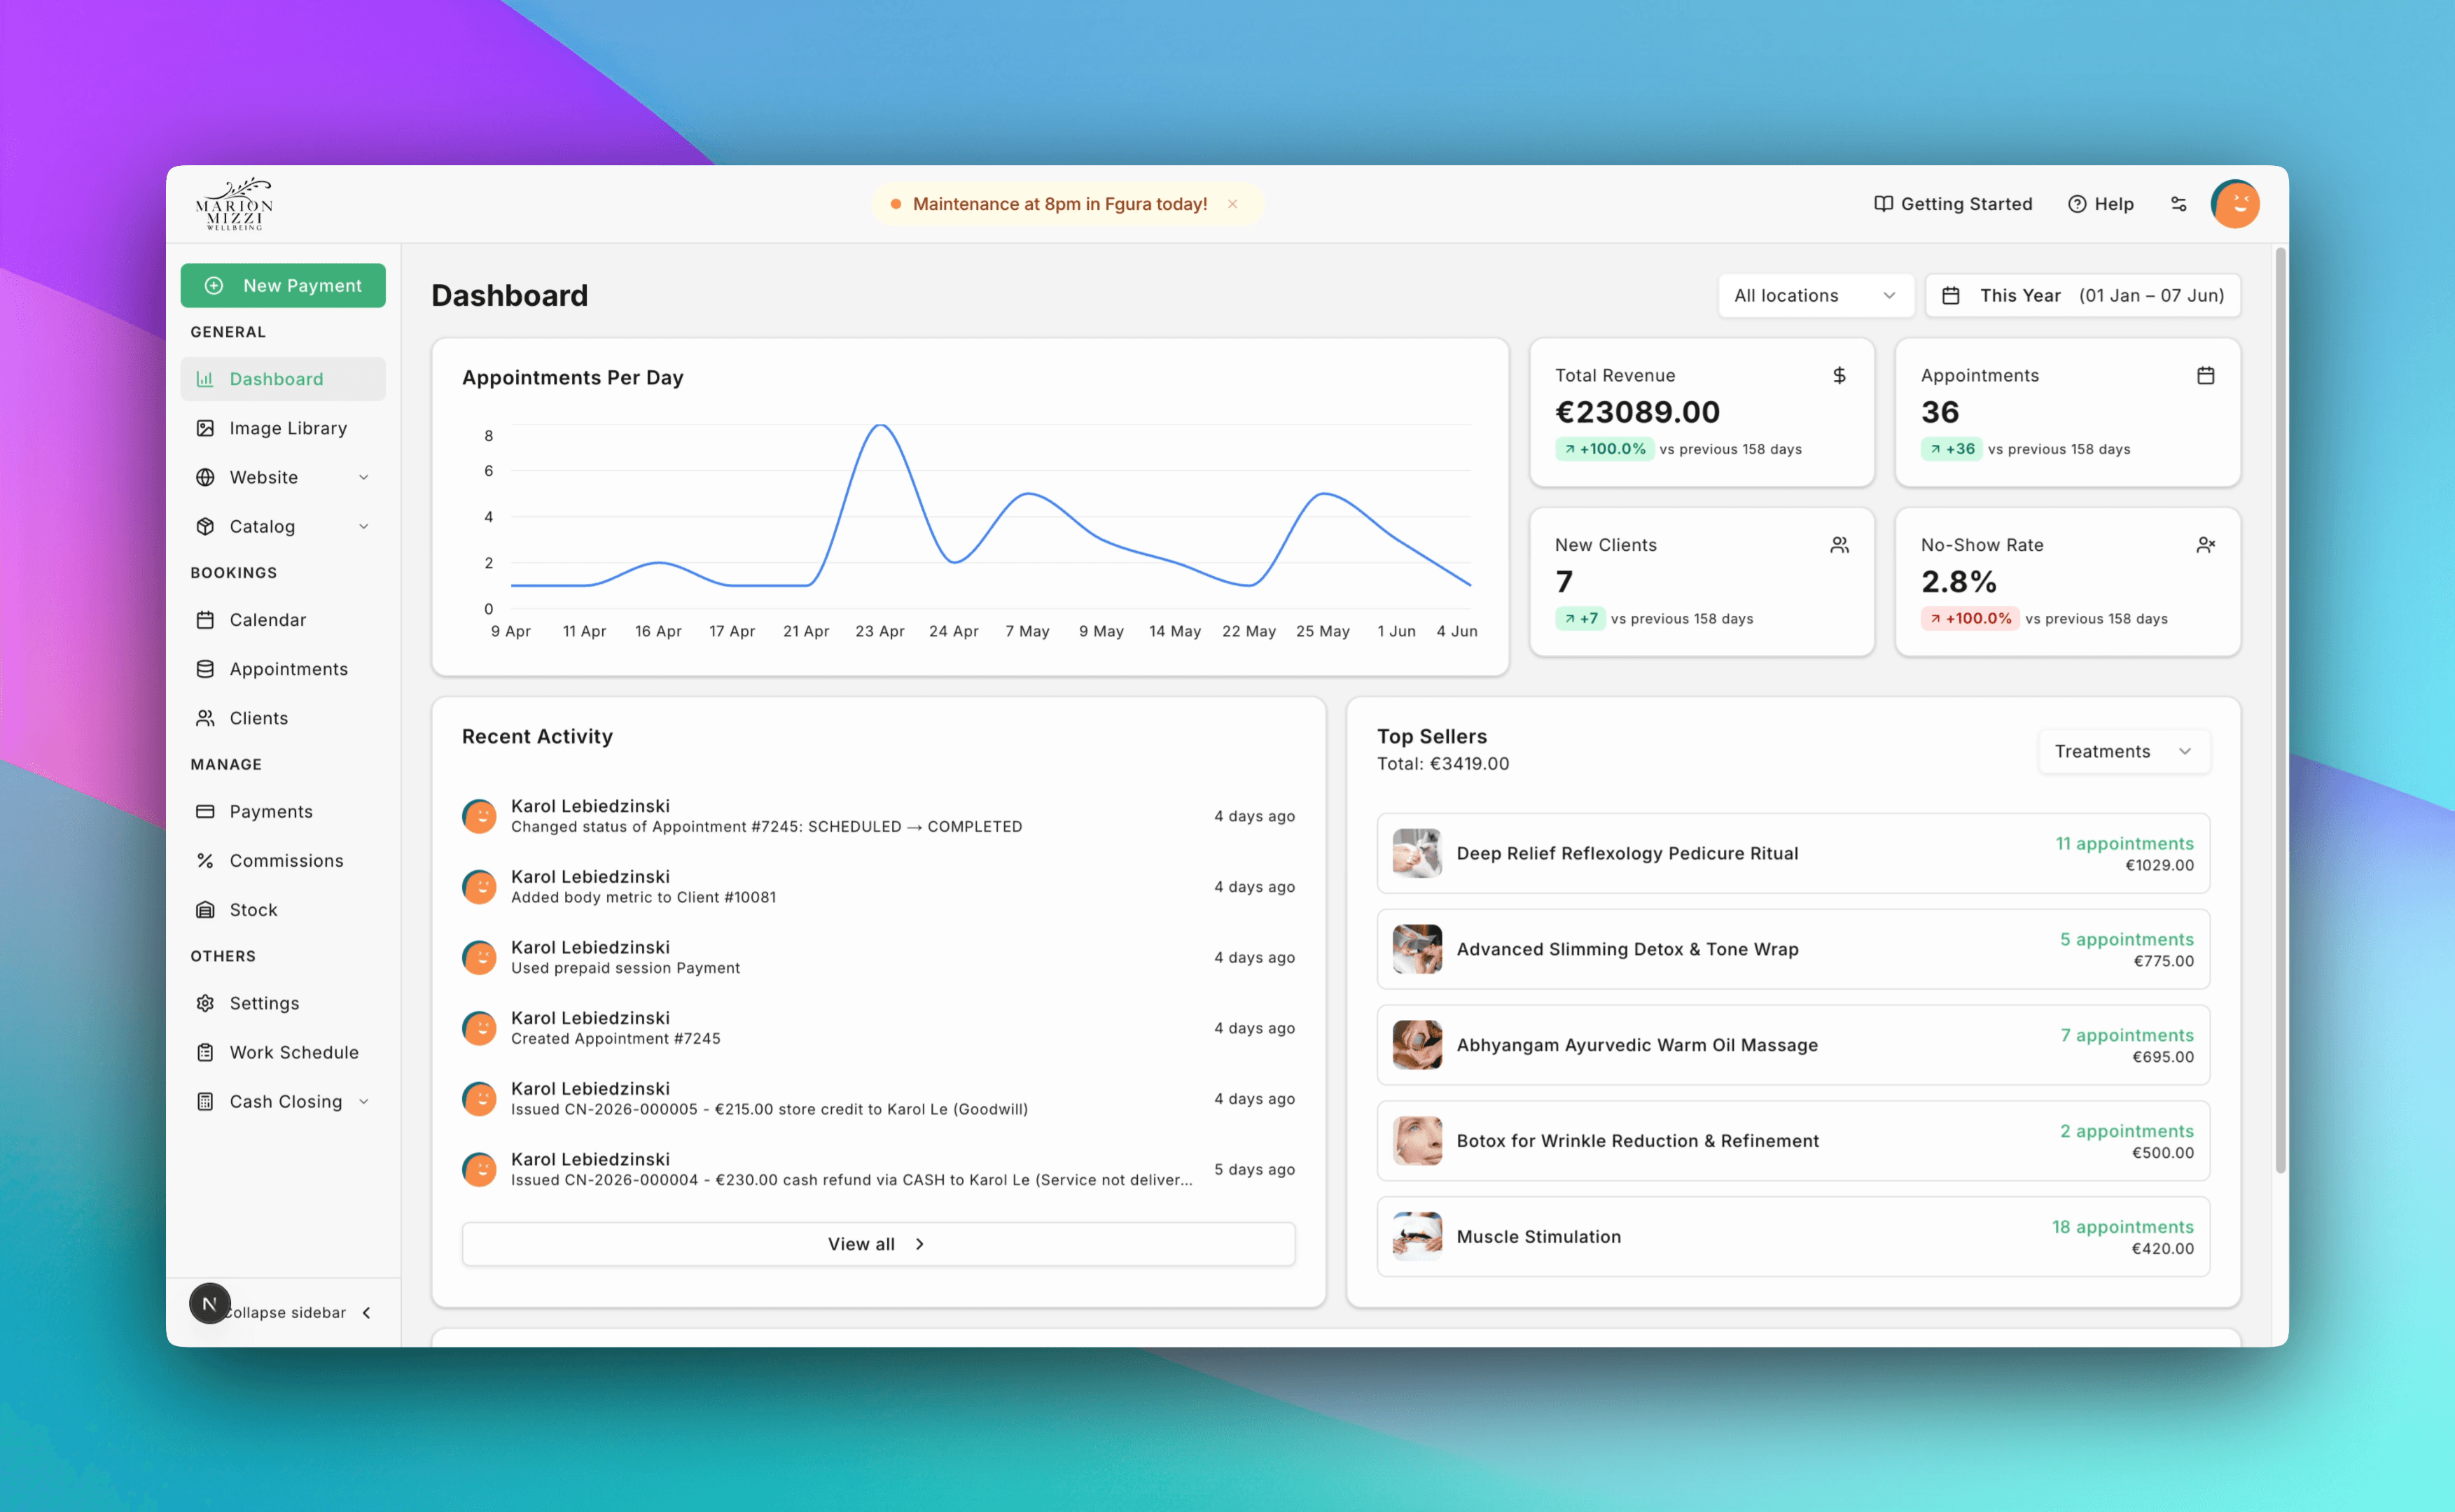
Task: Open the Payments page
Action: tap(283, 811)
